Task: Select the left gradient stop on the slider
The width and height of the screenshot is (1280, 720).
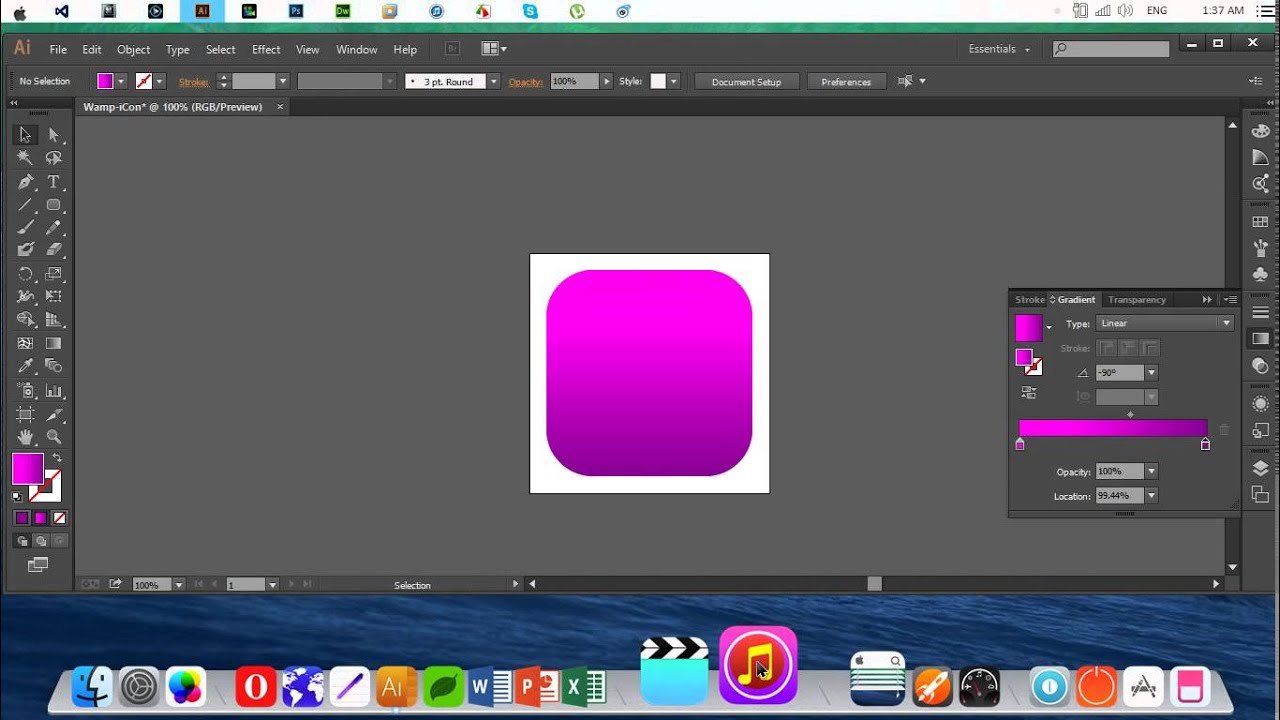Action: pos(1020,443)
